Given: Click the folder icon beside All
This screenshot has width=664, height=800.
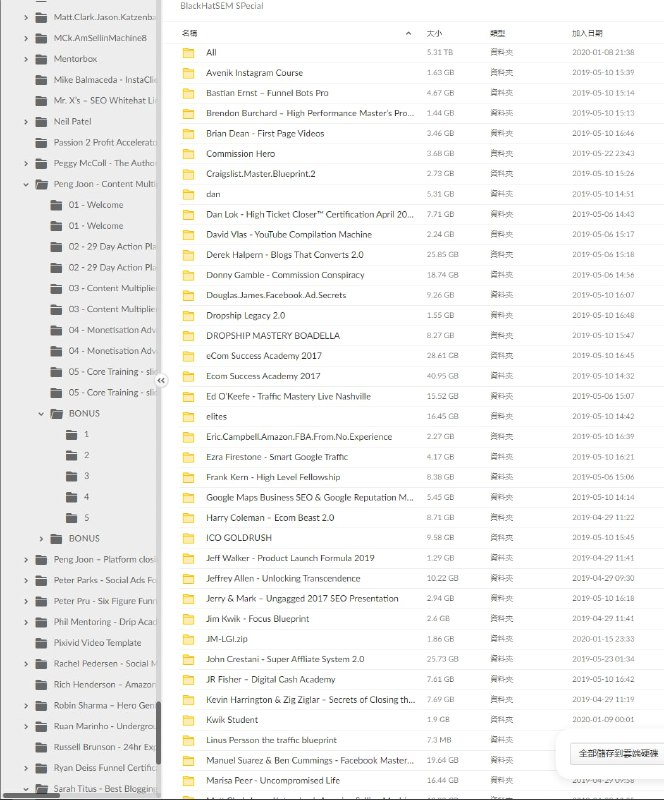Looking at the screenshot, I should coord(188,52).
